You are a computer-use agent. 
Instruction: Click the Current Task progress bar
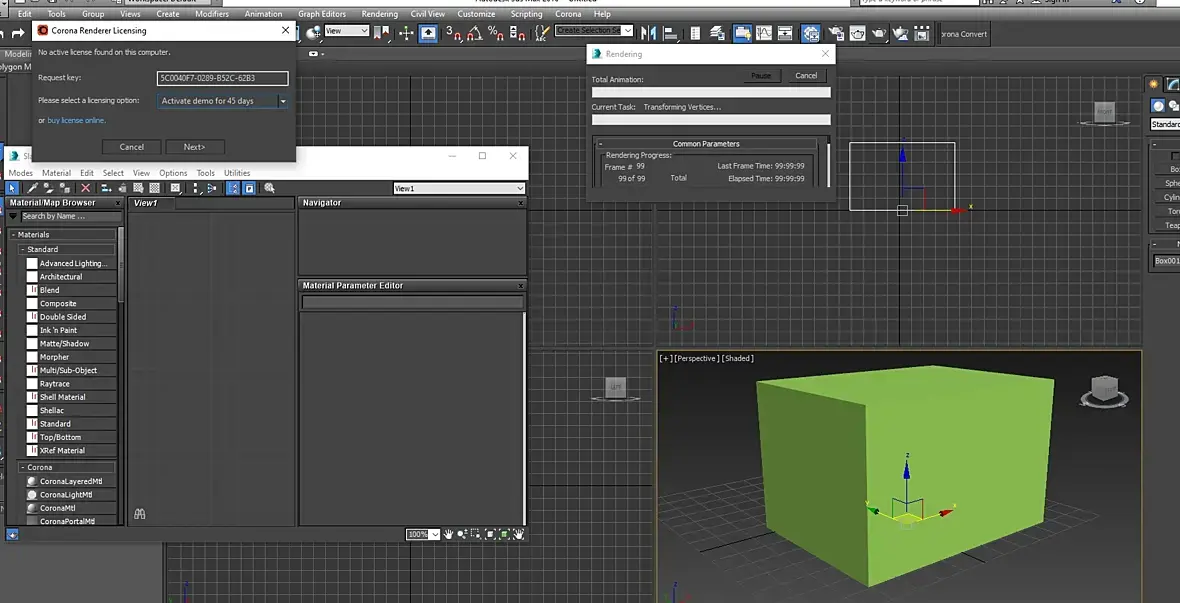coord(711,120)
